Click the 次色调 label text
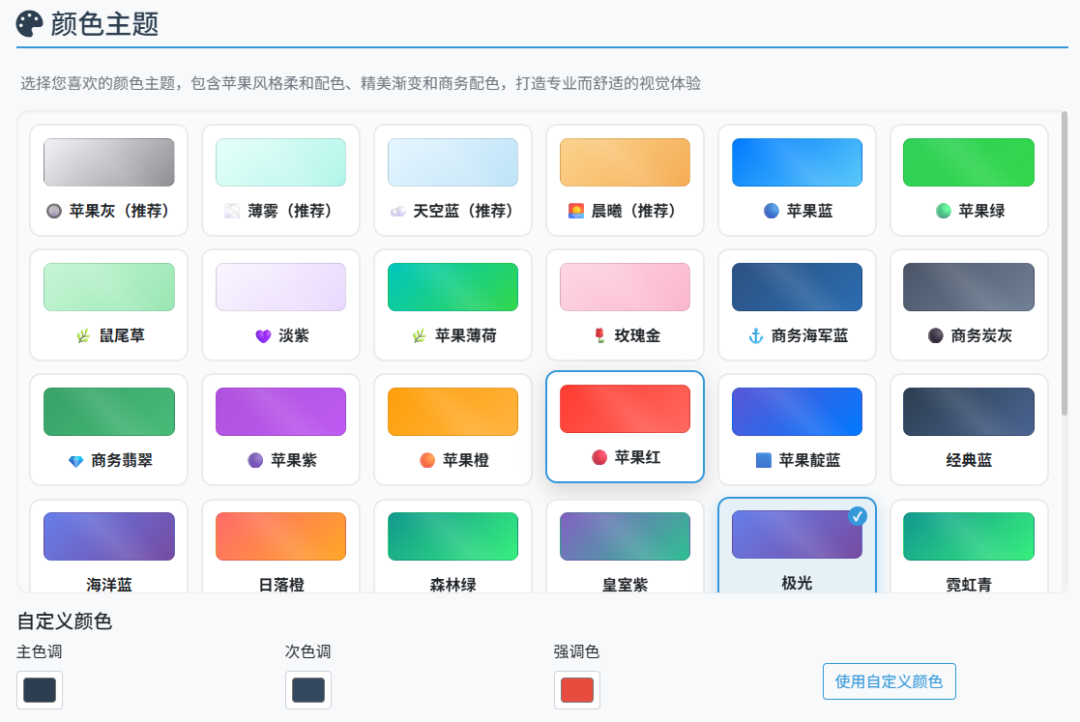Image resolution: width=1080 pixels, height=722 pixels. [x=308, y=651]
